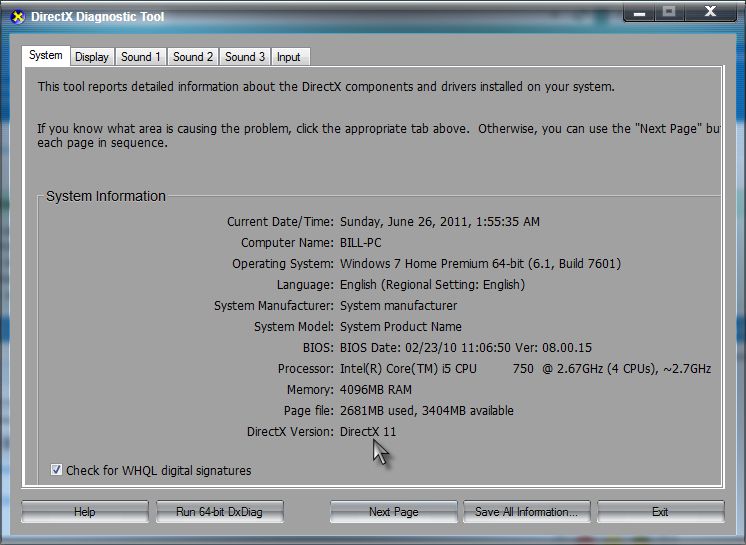Click the 'Language:' label
This screenshot has height=545, width=746.
click(x=305, y=284)
